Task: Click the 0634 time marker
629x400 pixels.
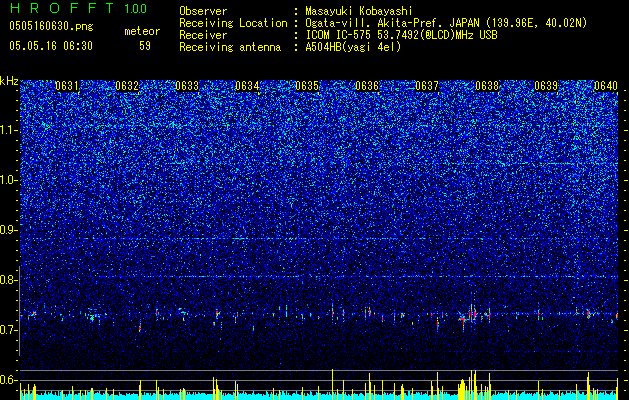Action: click(x=247, y=86)
